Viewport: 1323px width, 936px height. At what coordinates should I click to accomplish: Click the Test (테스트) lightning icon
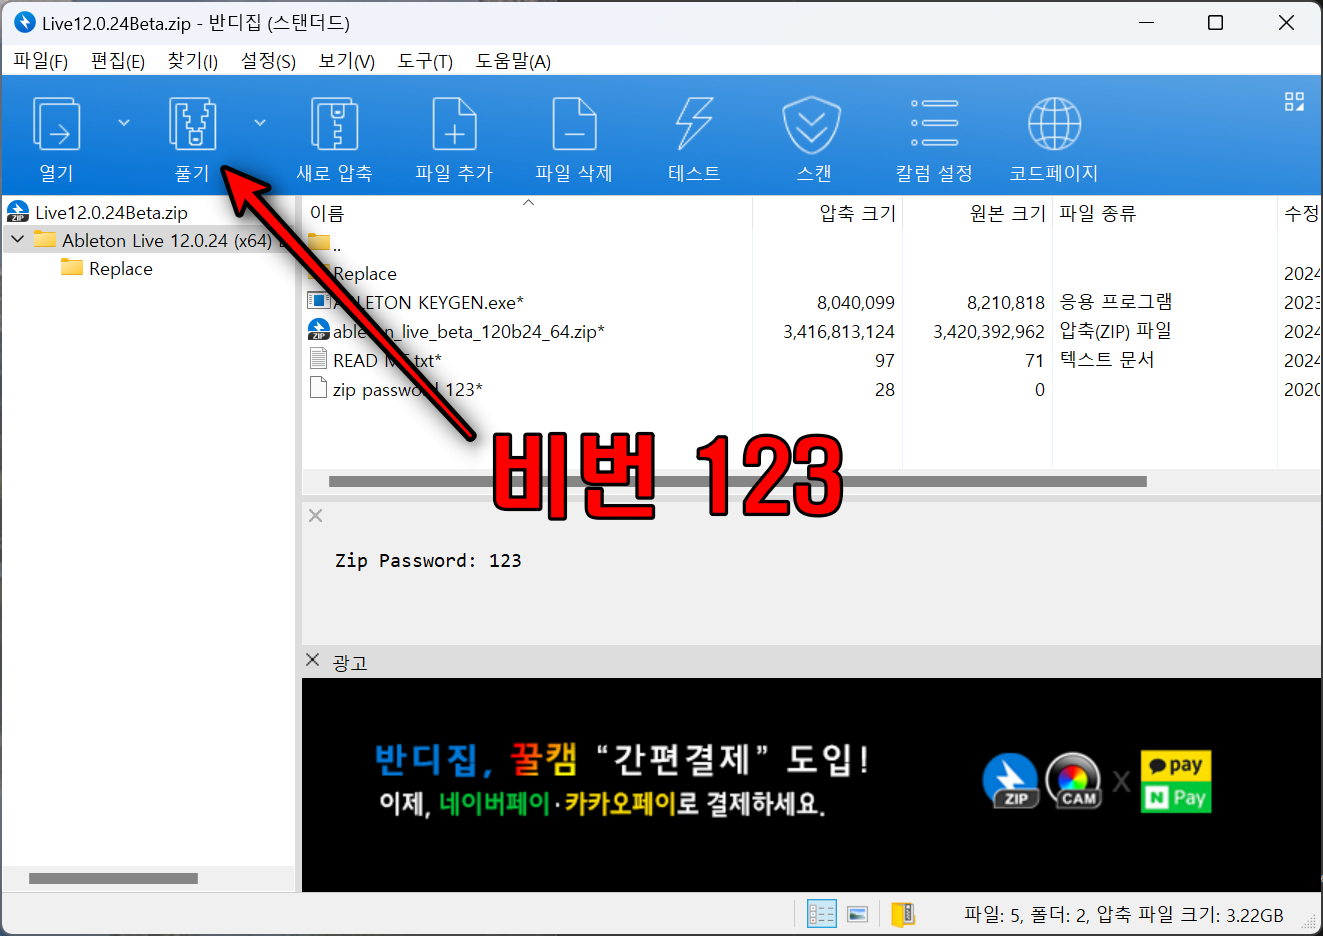pos(694,124)
